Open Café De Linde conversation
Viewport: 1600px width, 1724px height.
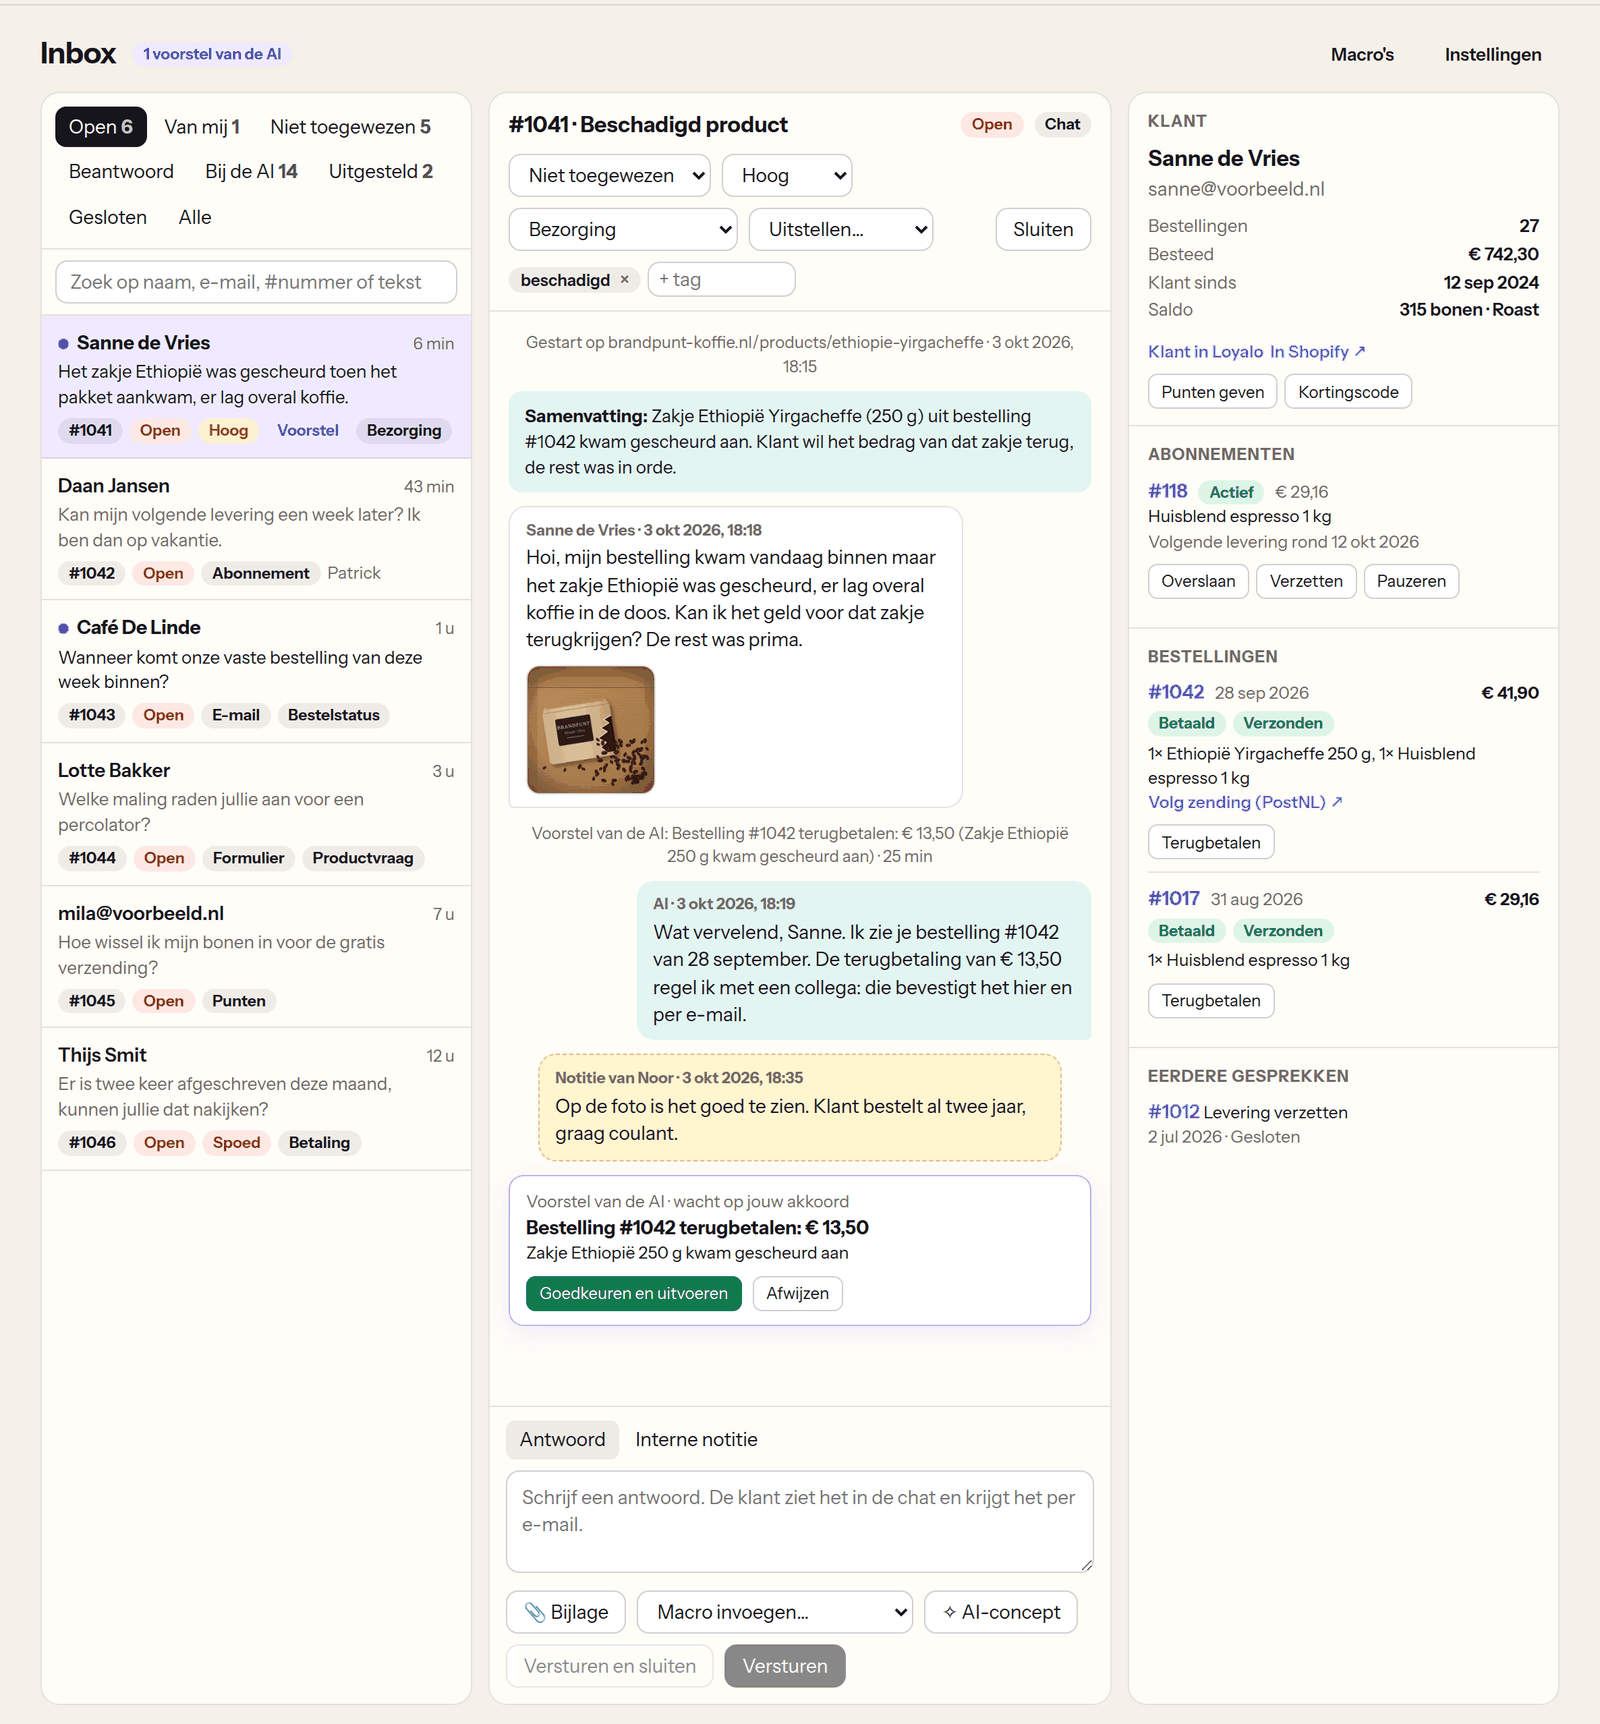(x=256, y=672)
